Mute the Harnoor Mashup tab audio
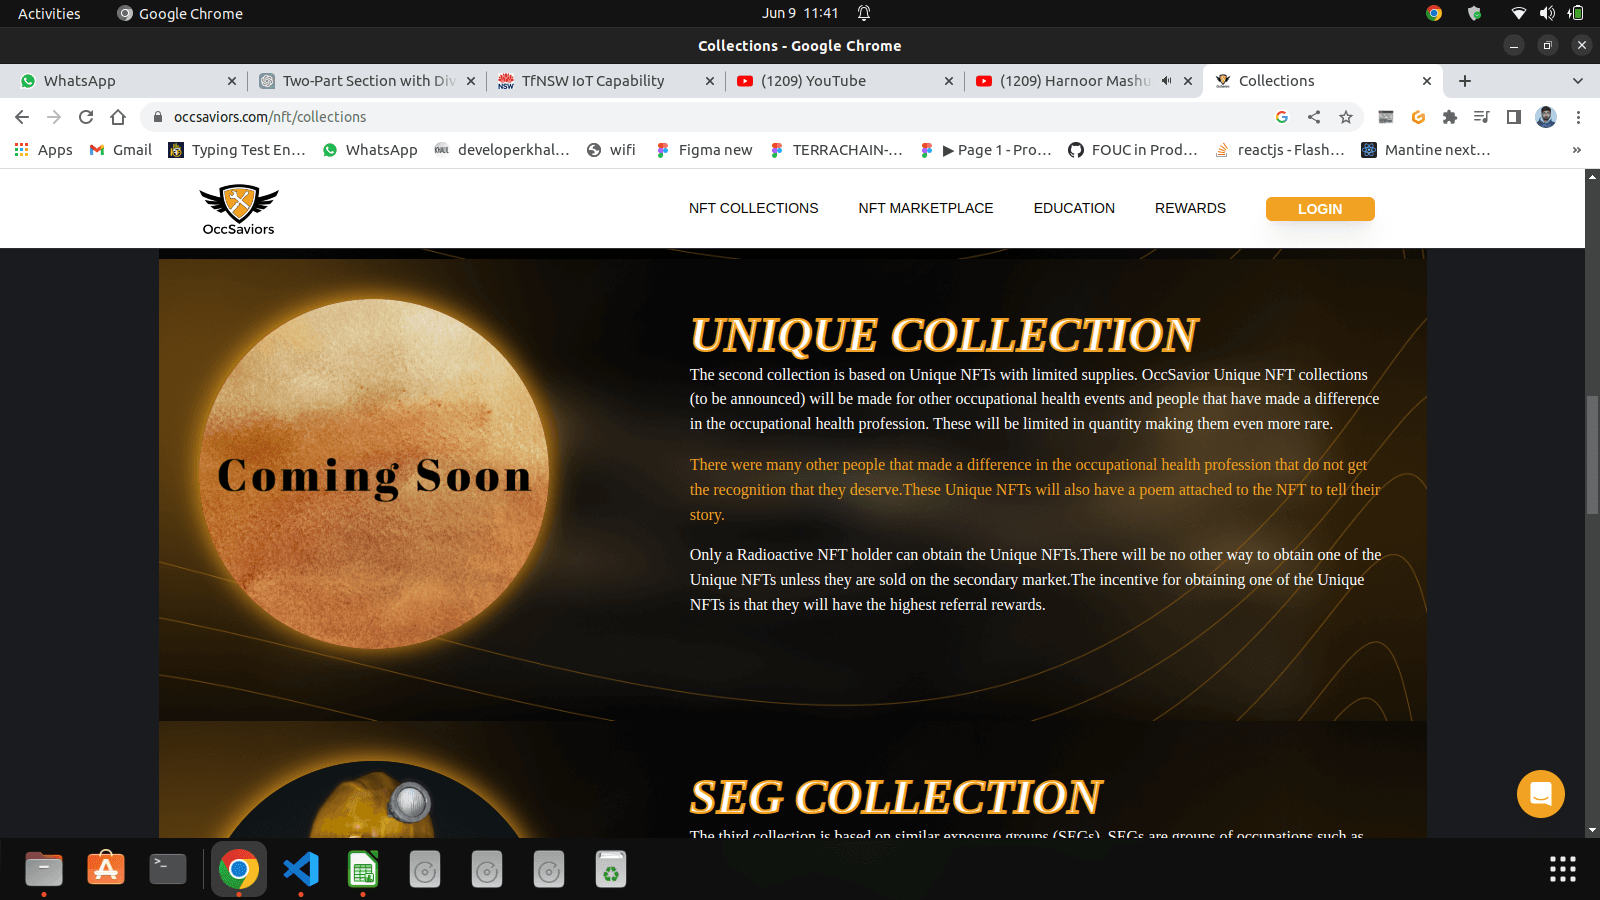Viewport: 1600px width, 900px height. (x=1166, y=81)
